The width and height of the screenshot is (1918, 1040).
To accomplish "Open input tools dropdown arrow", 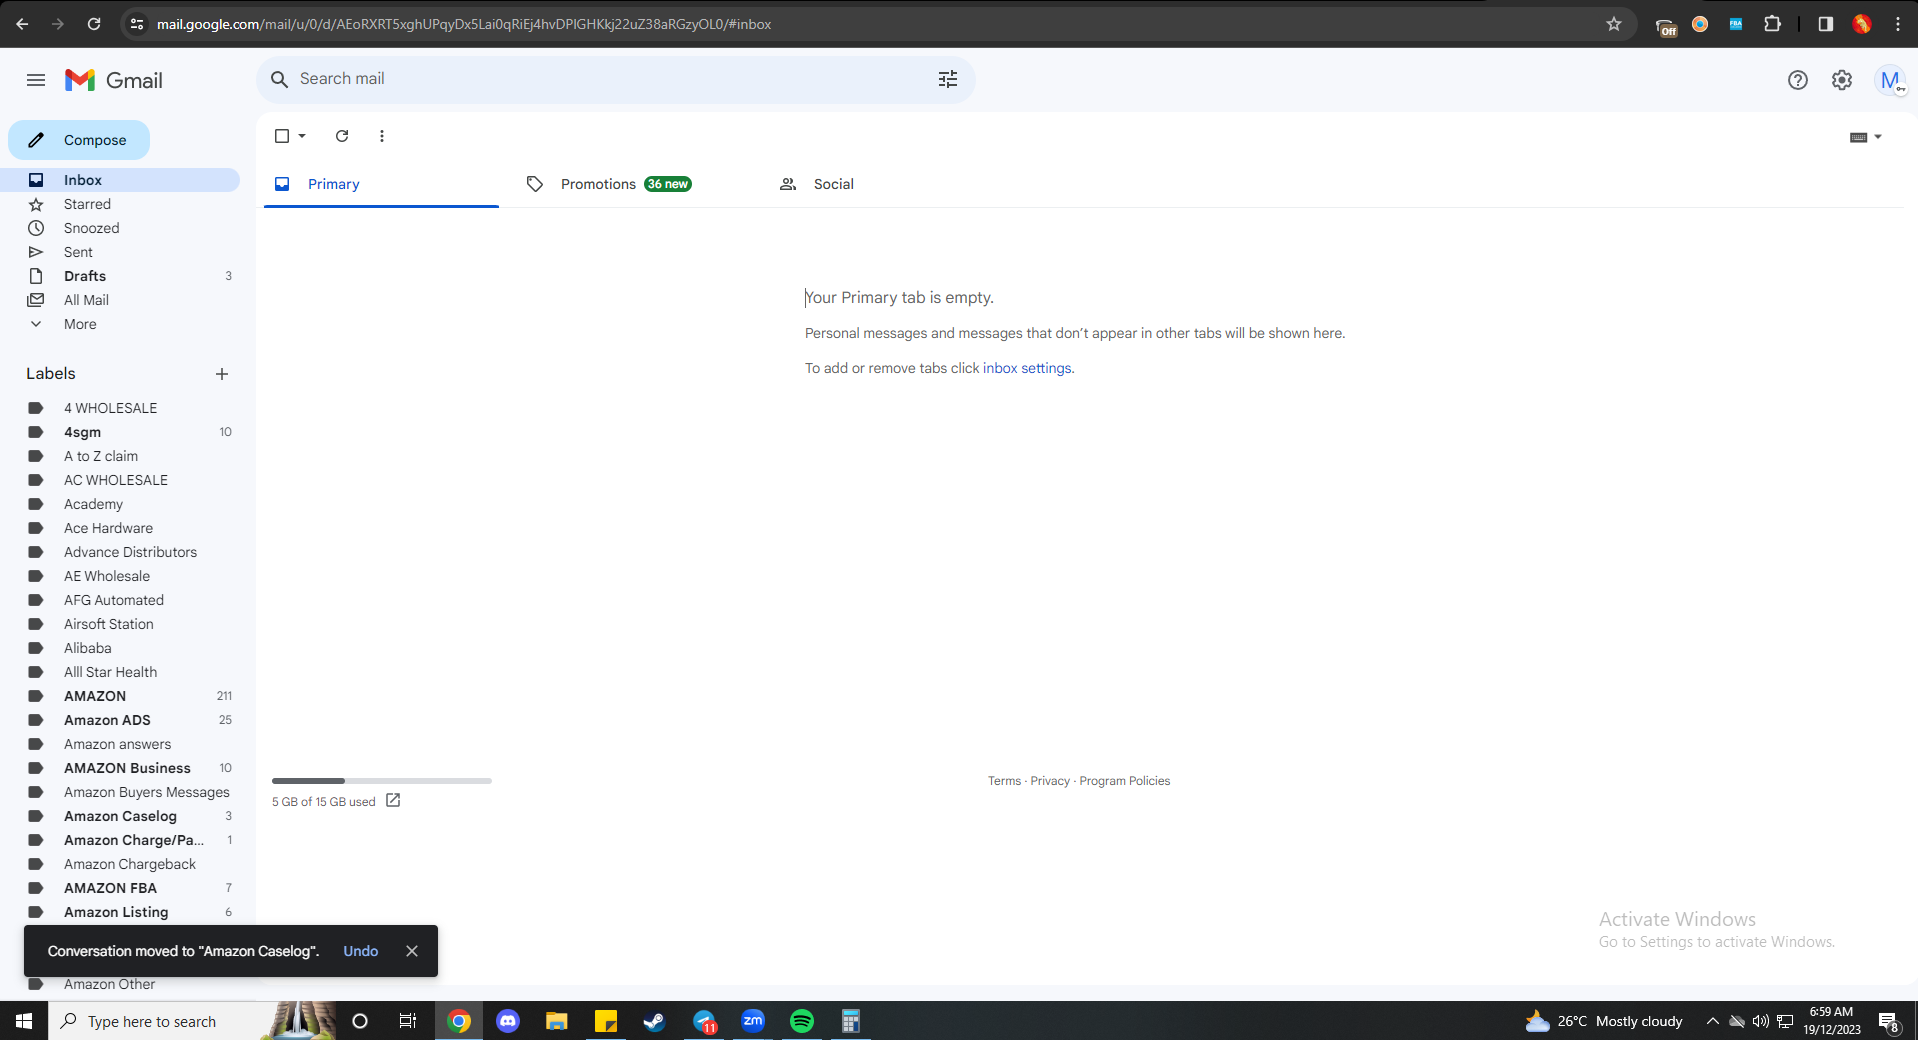I will [1878, 137].
